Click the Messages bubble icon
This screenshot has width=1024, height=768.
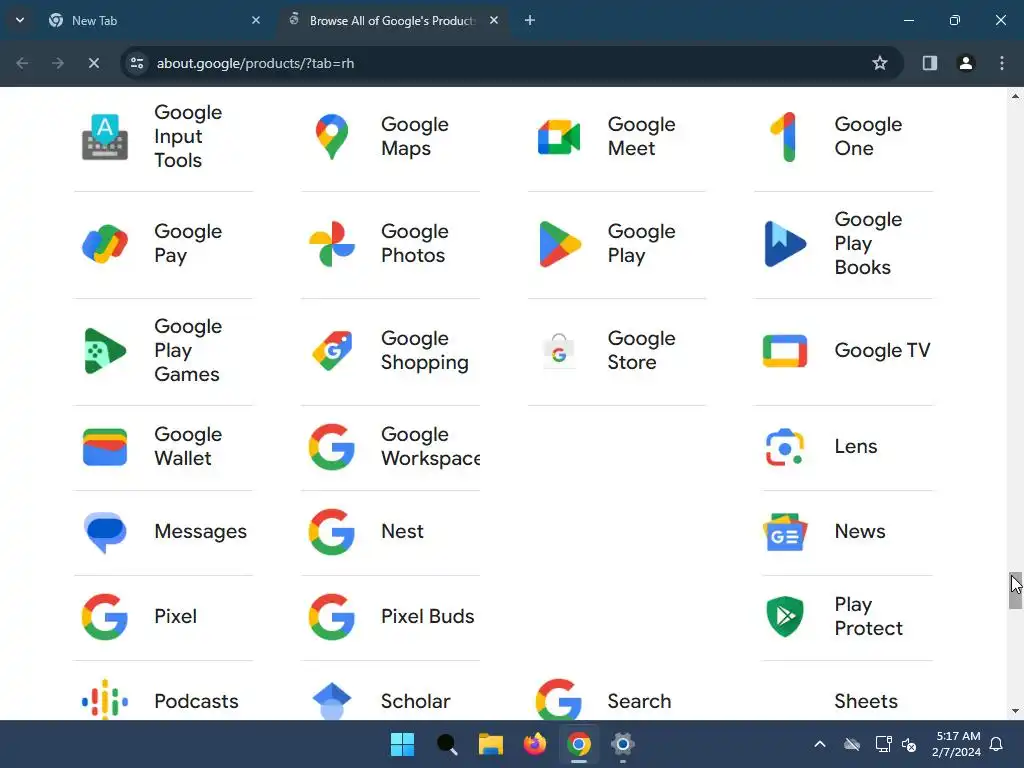tap(104, 532)
